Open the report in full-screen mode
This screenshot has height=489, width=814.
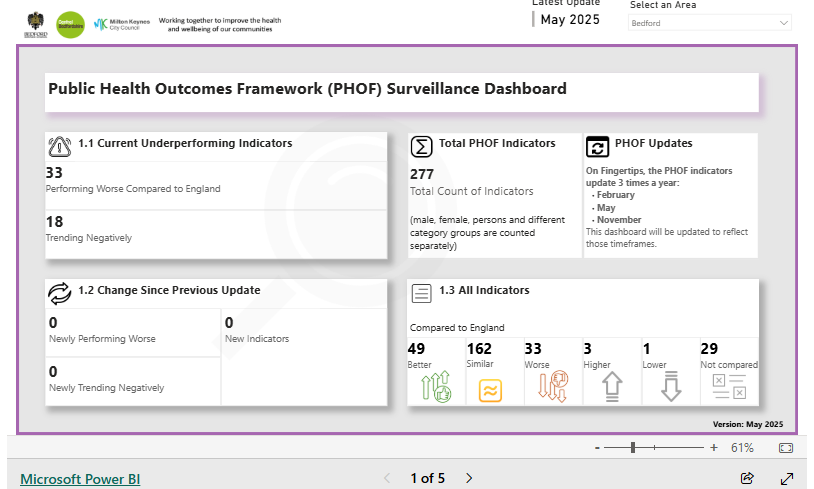click(x=787, y=478)
